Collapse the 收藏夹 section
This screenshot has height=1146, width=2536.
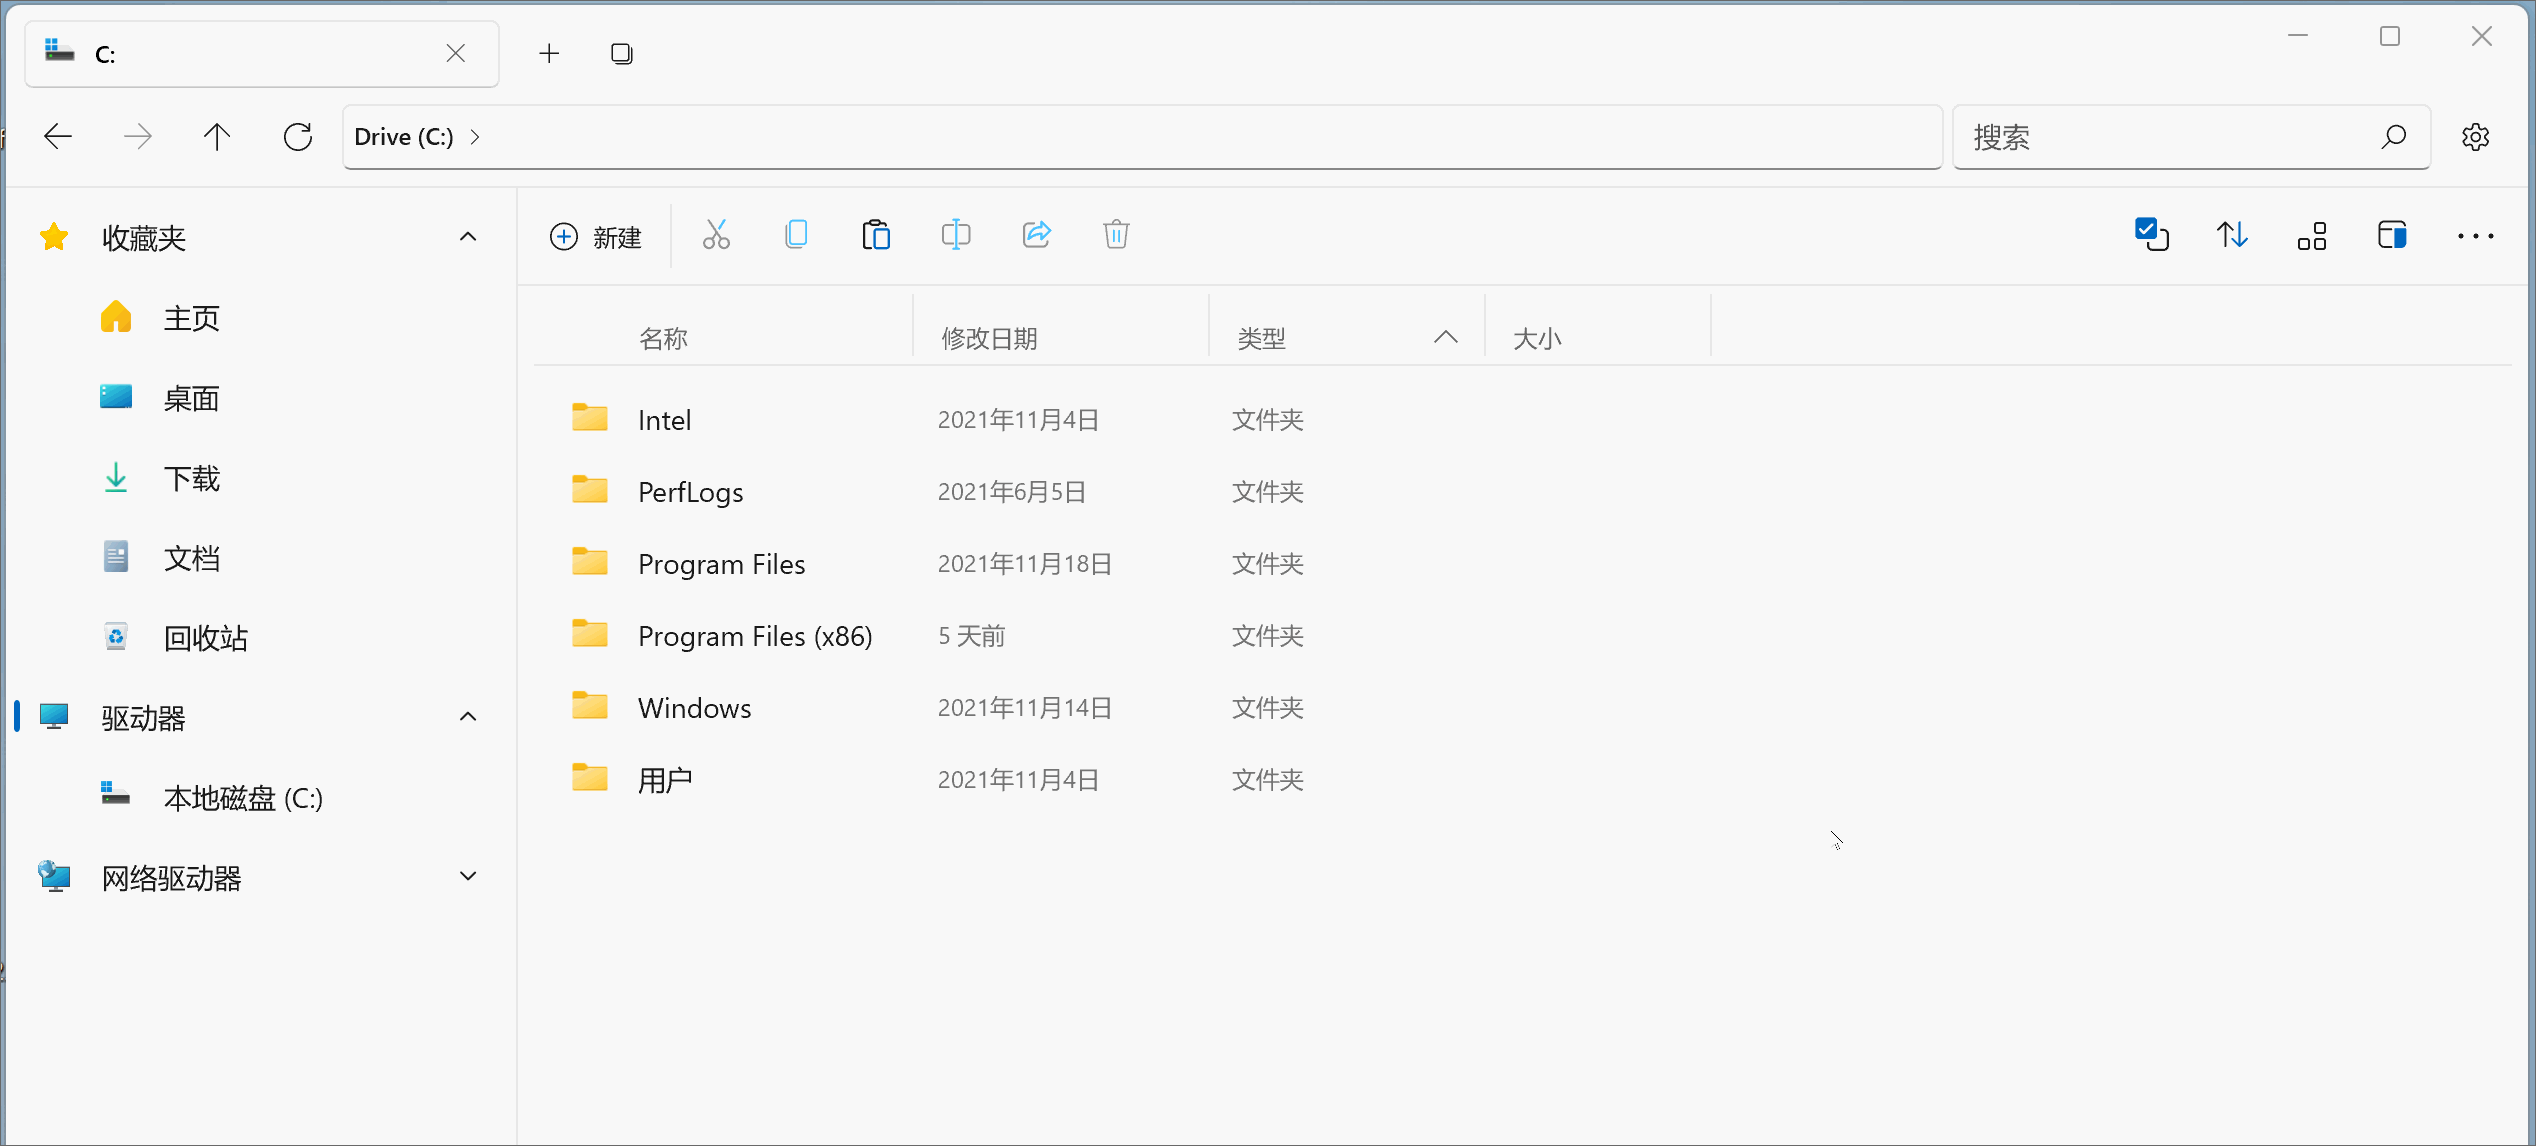(x=468, y=238)
